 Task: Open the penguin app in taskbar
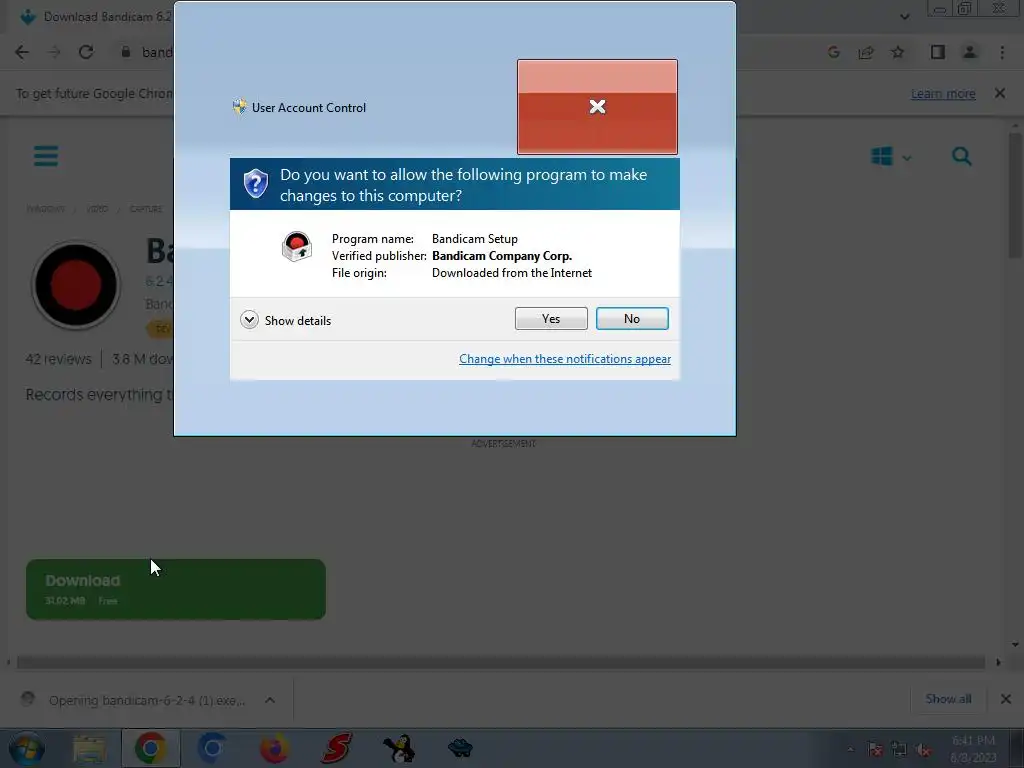pos(398,748)
